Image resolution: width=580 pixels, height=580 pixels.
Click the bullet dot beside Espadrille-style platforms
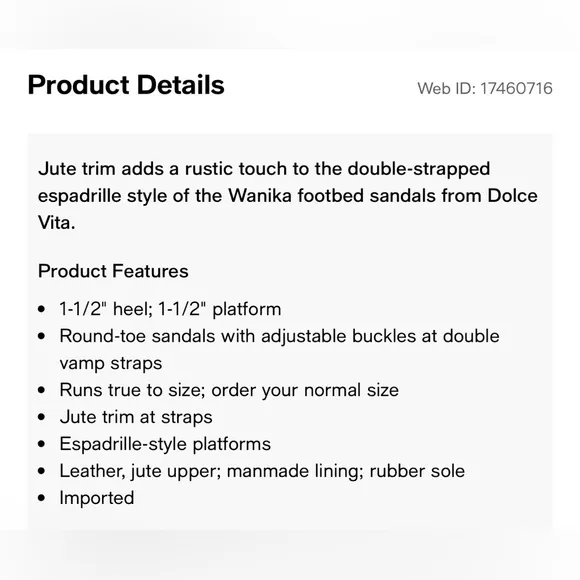pyautogui.click(x=41, y=444)
